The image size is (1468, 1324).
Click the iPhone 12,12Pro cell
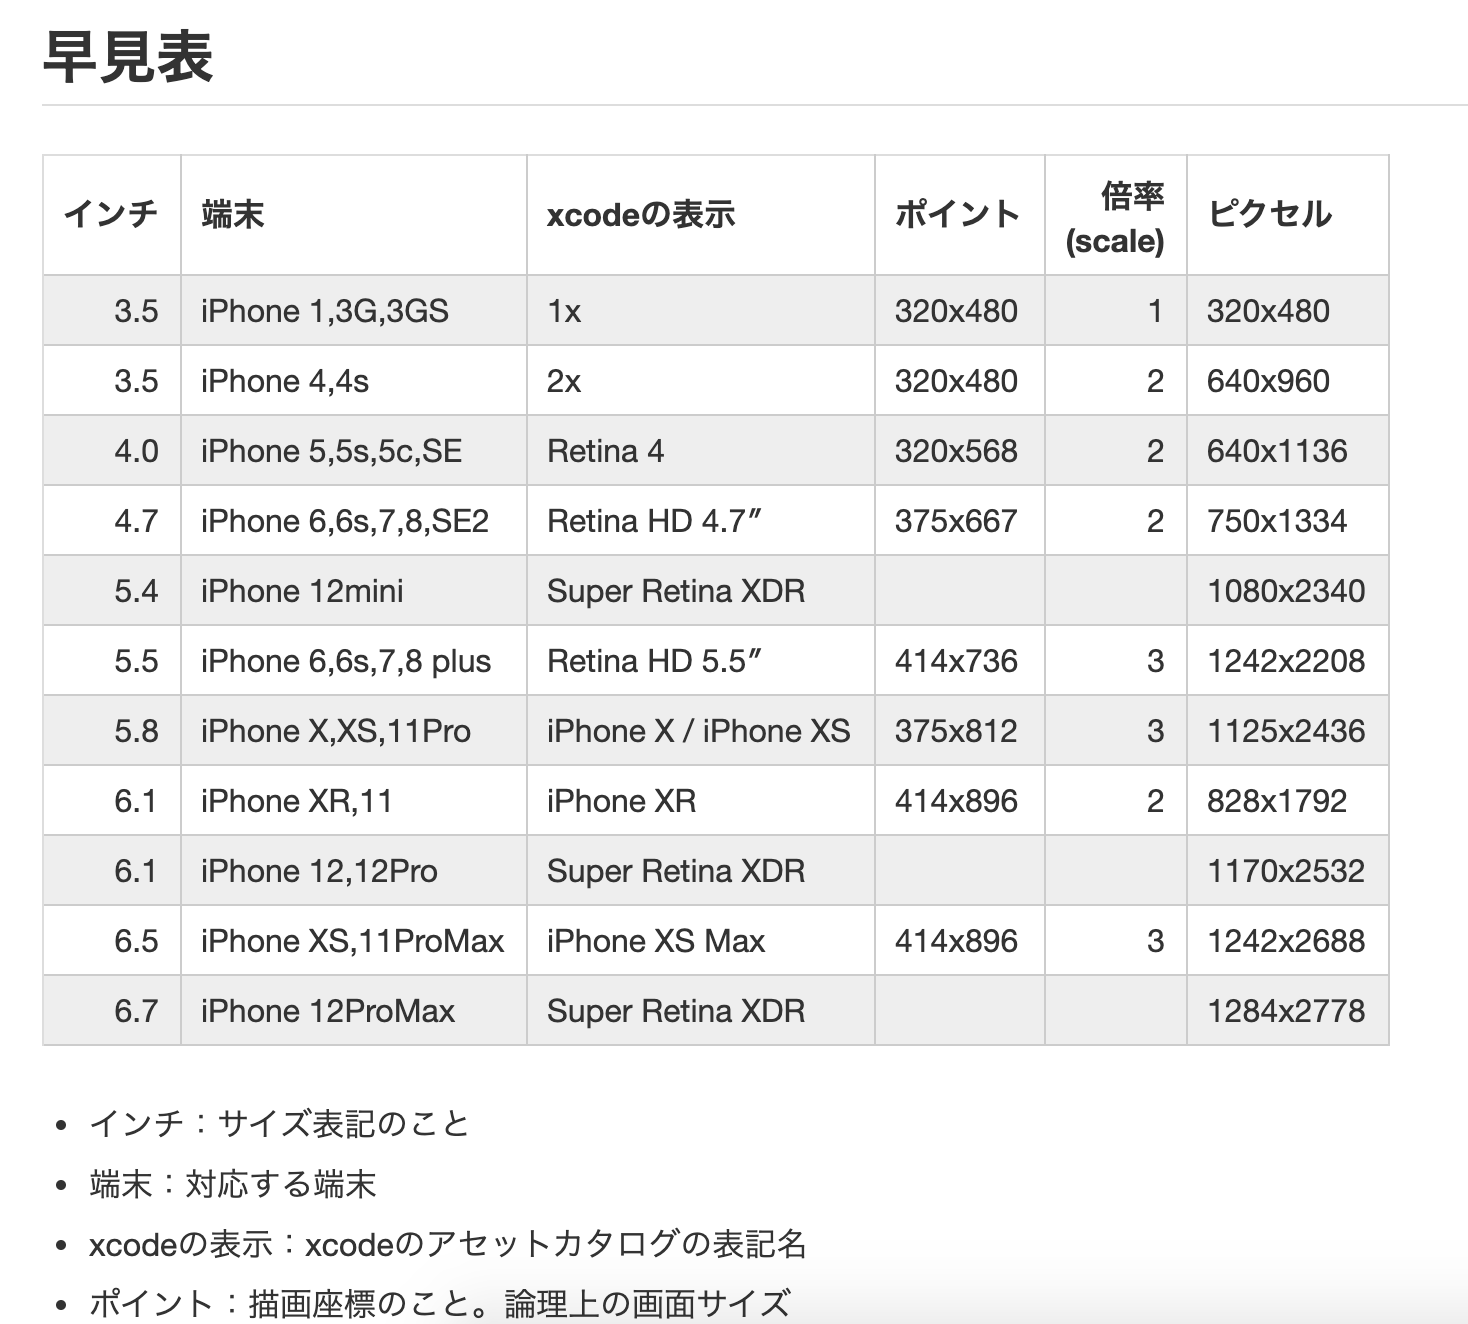[354, 871]
